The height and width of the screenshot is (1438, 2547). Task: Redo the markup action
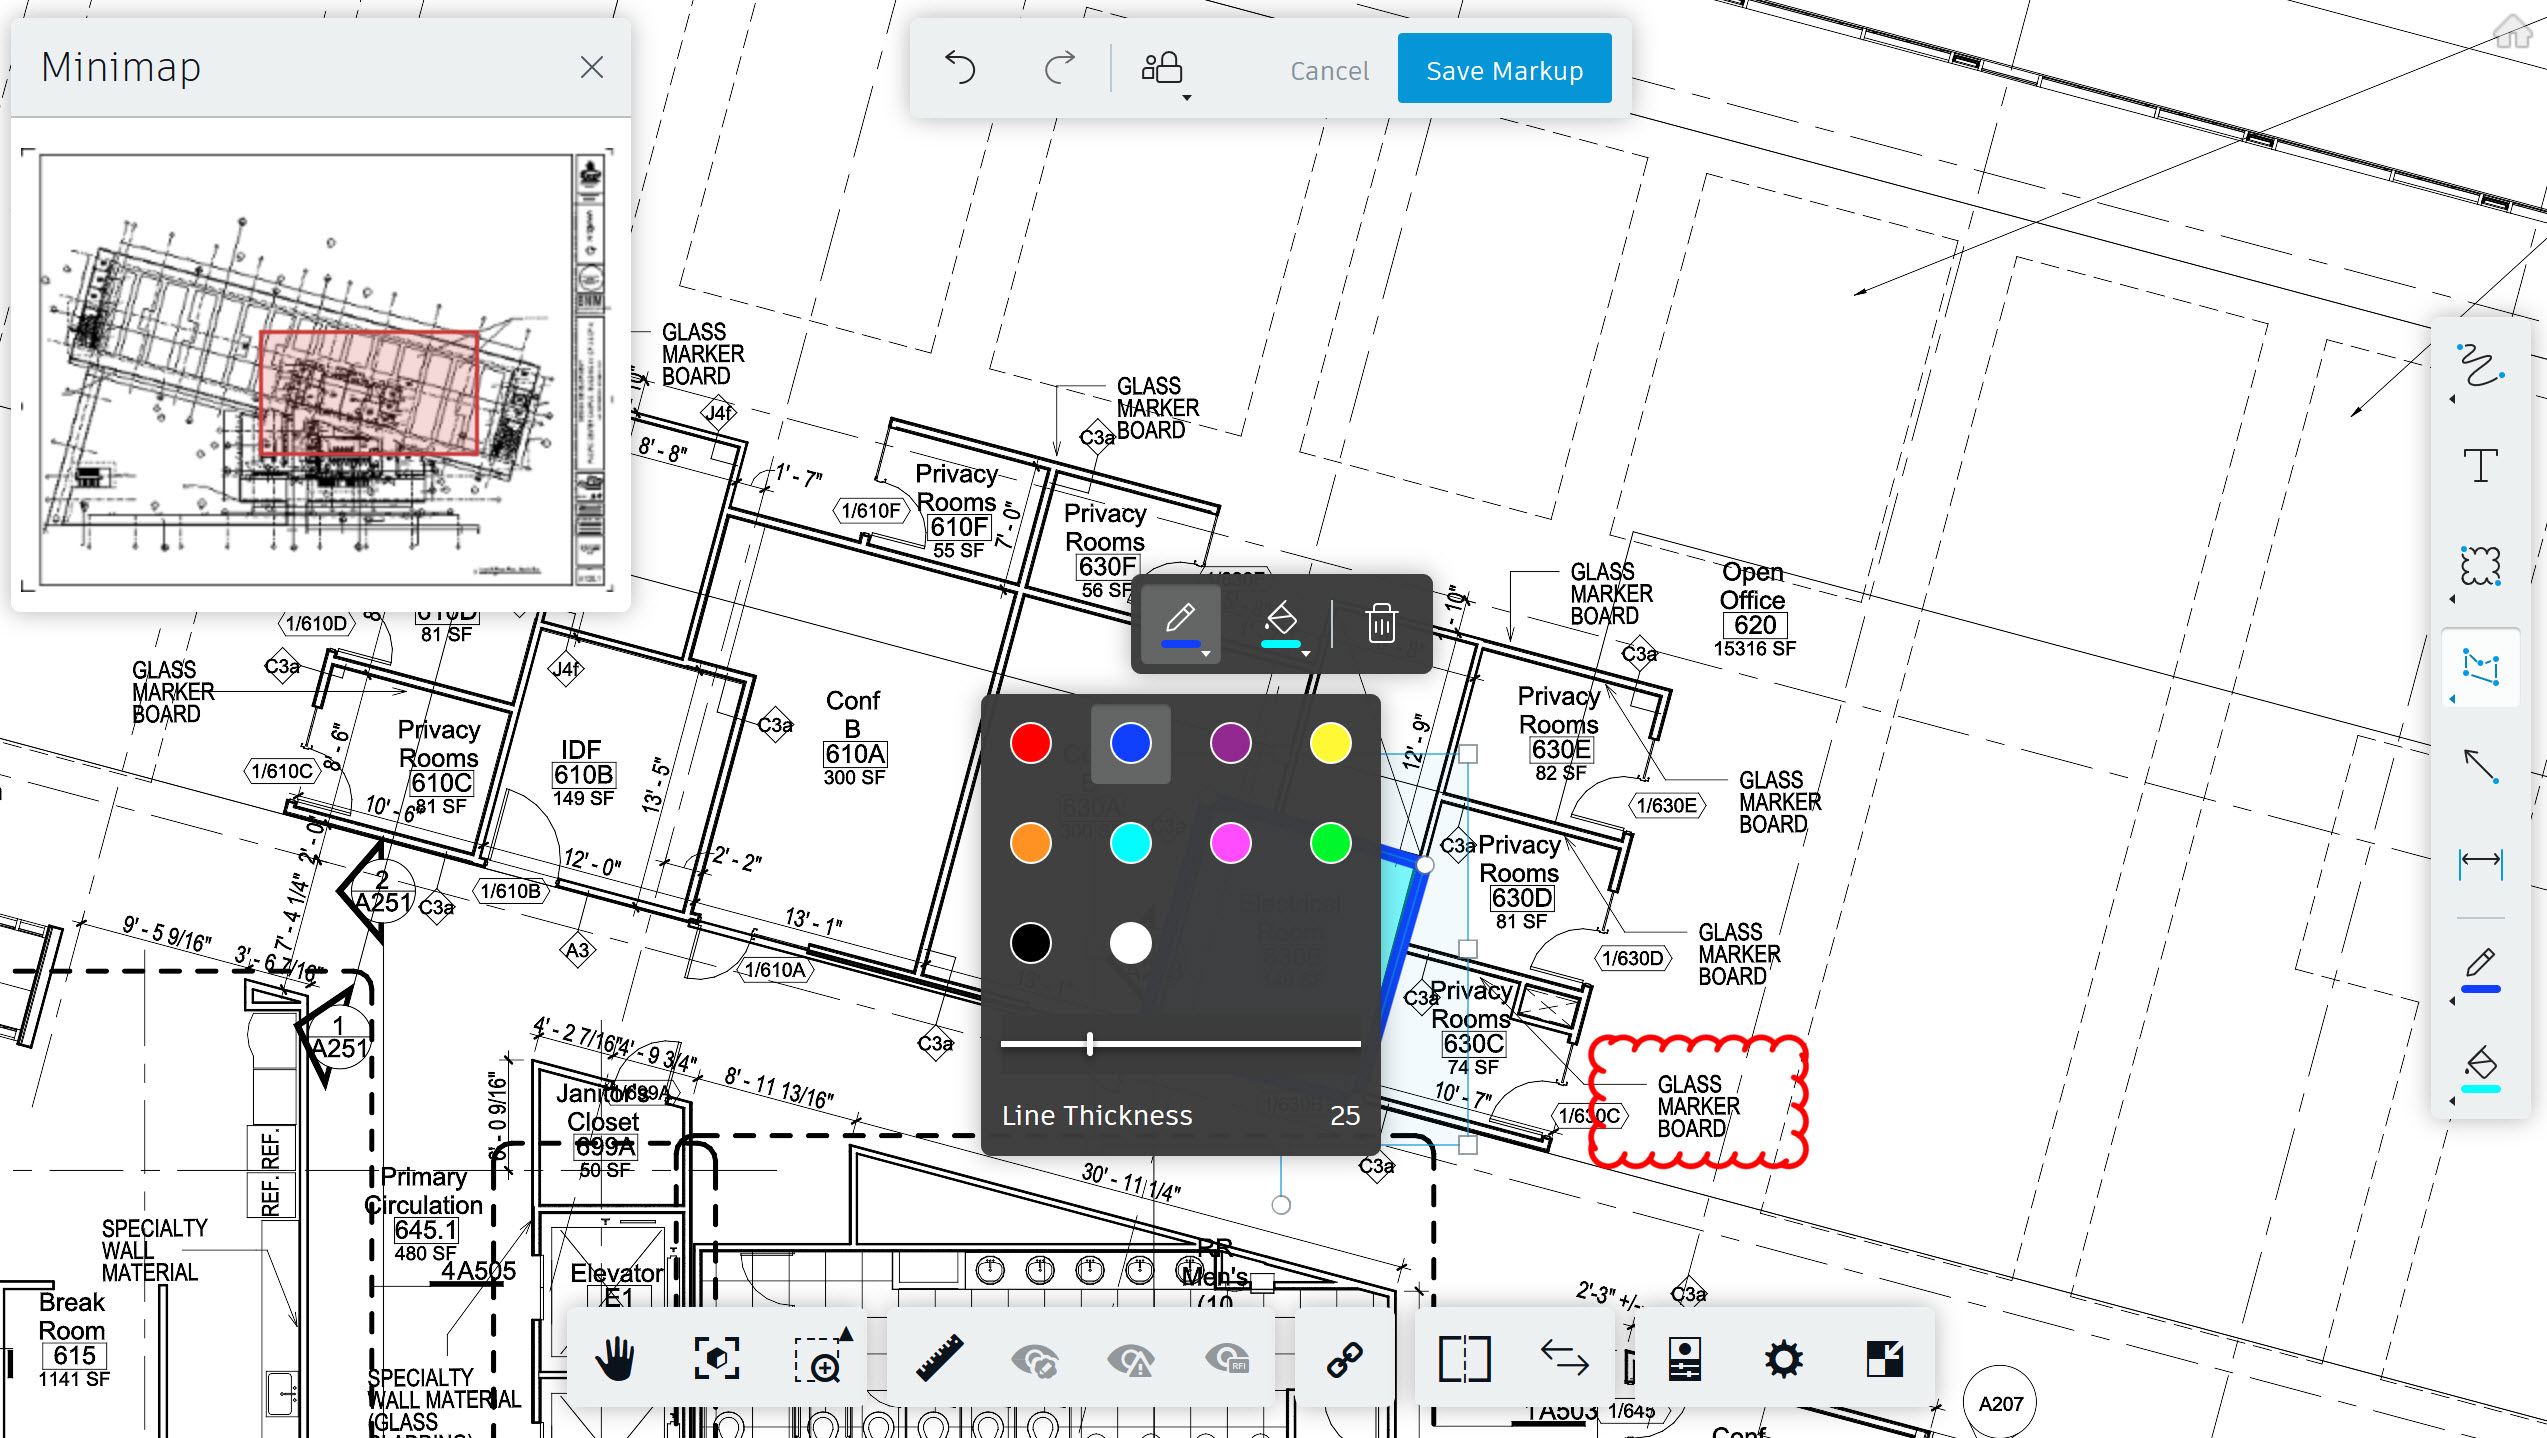1059,69
